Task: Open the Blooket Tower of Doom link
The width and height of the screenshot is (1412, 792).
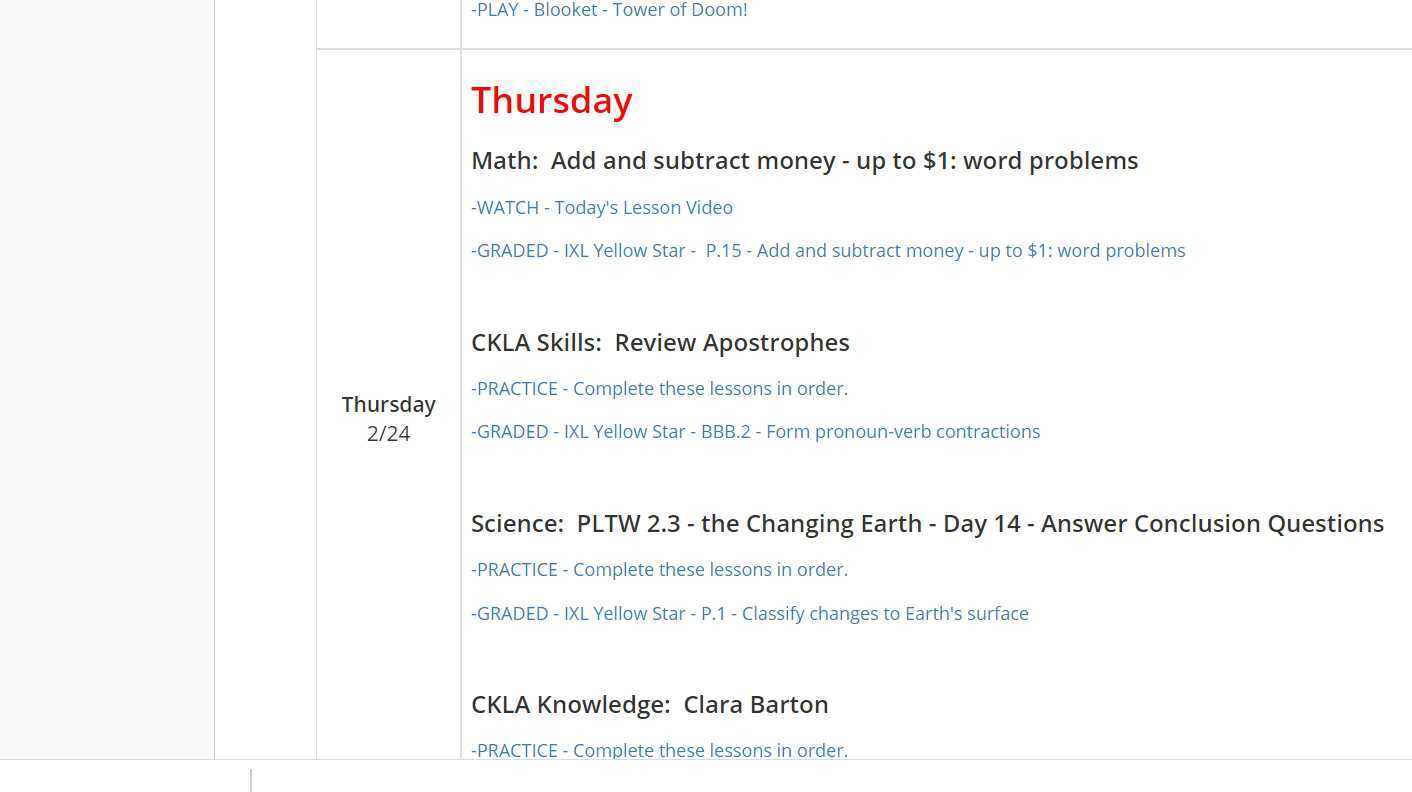Action: 609,10
